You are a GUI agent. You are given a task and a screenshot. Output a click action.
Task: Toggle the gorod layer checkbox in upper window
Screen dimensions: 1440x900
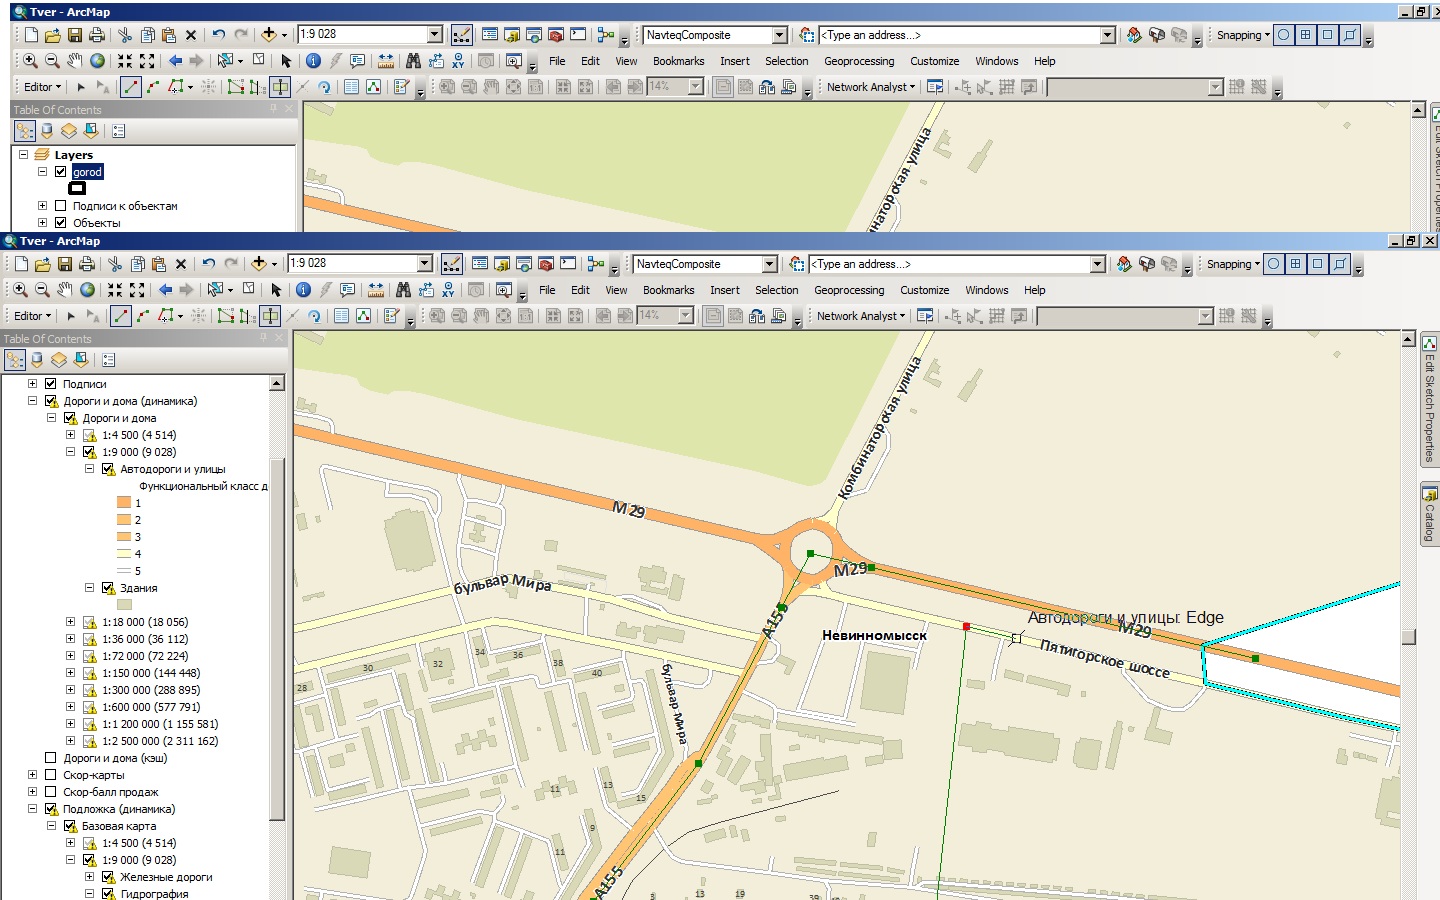point(60,172)
